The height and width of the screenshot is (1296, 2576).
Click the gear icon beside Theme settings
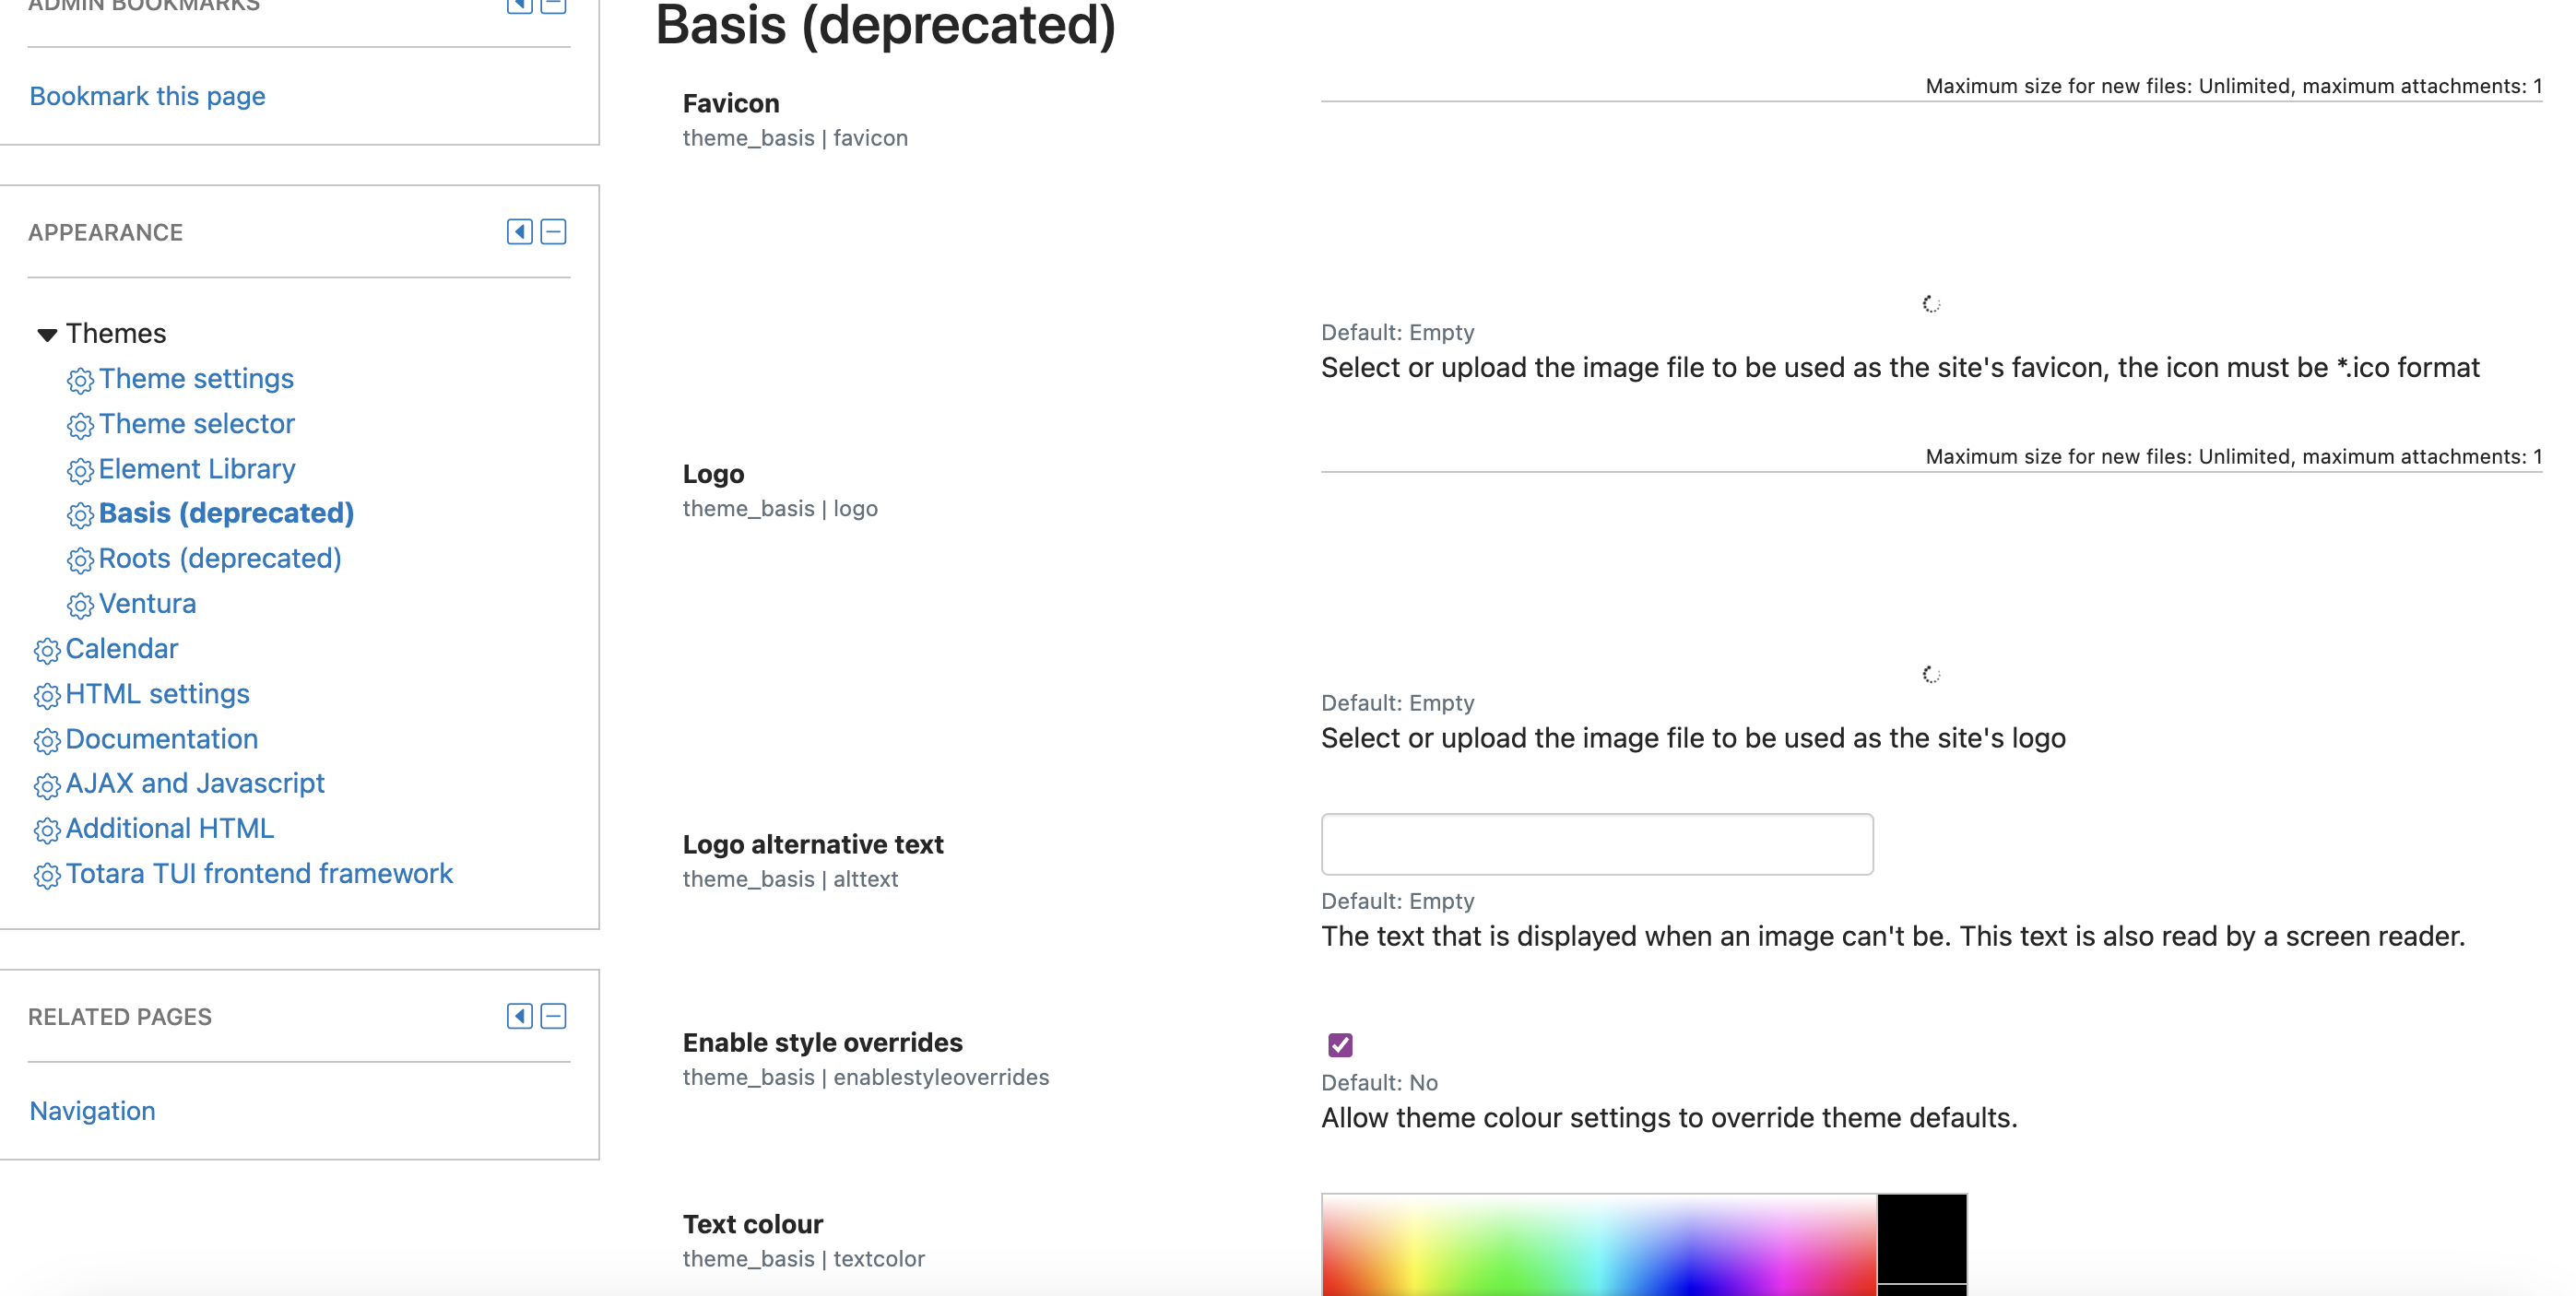tap(80, 380)
